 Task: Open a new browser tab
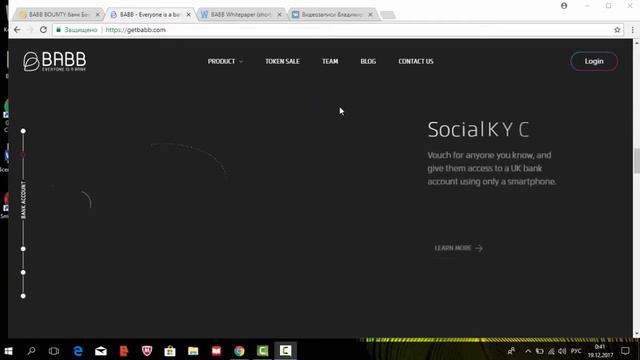(388, 15)
